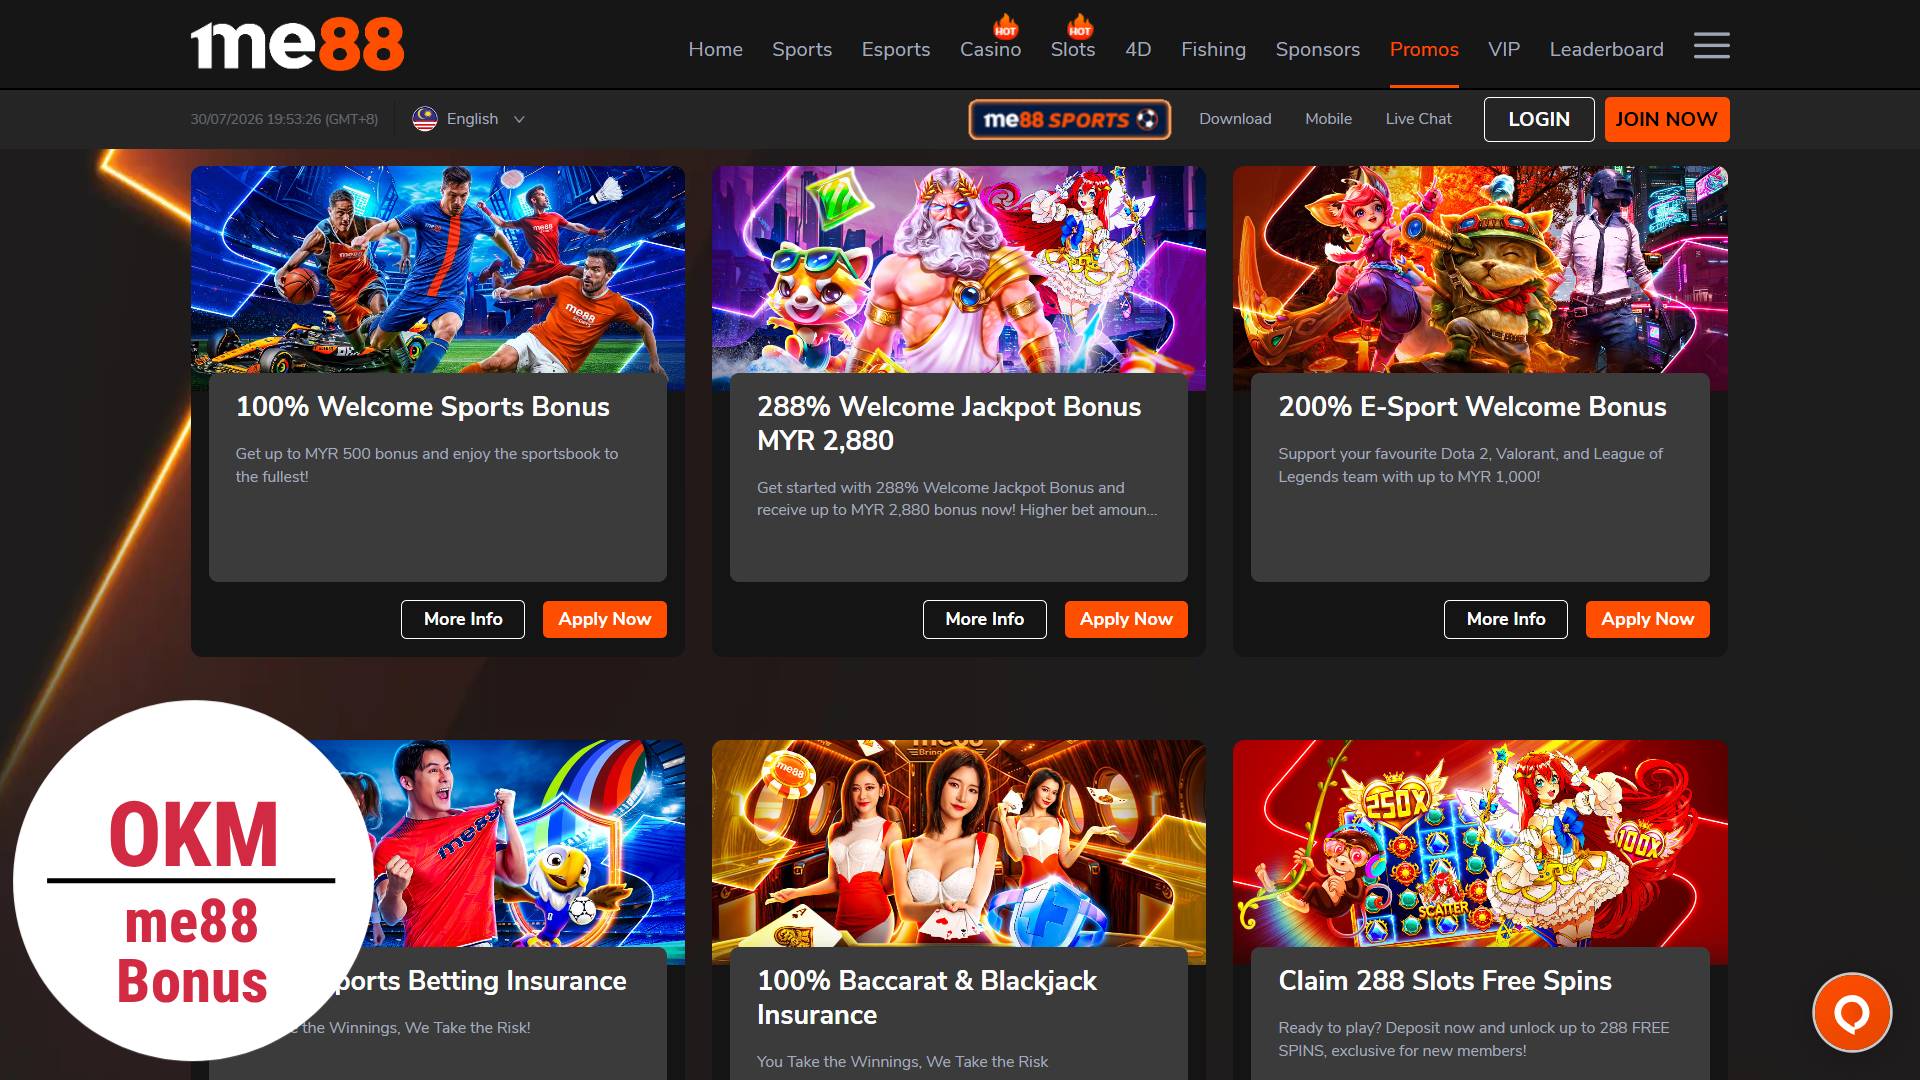Open the Welcome Sports Bonus banner image

coord(438,270)
